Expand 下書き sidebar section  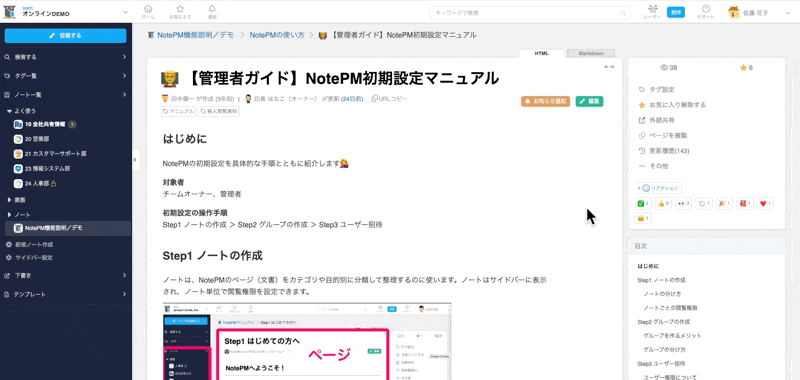coord(65,275)
